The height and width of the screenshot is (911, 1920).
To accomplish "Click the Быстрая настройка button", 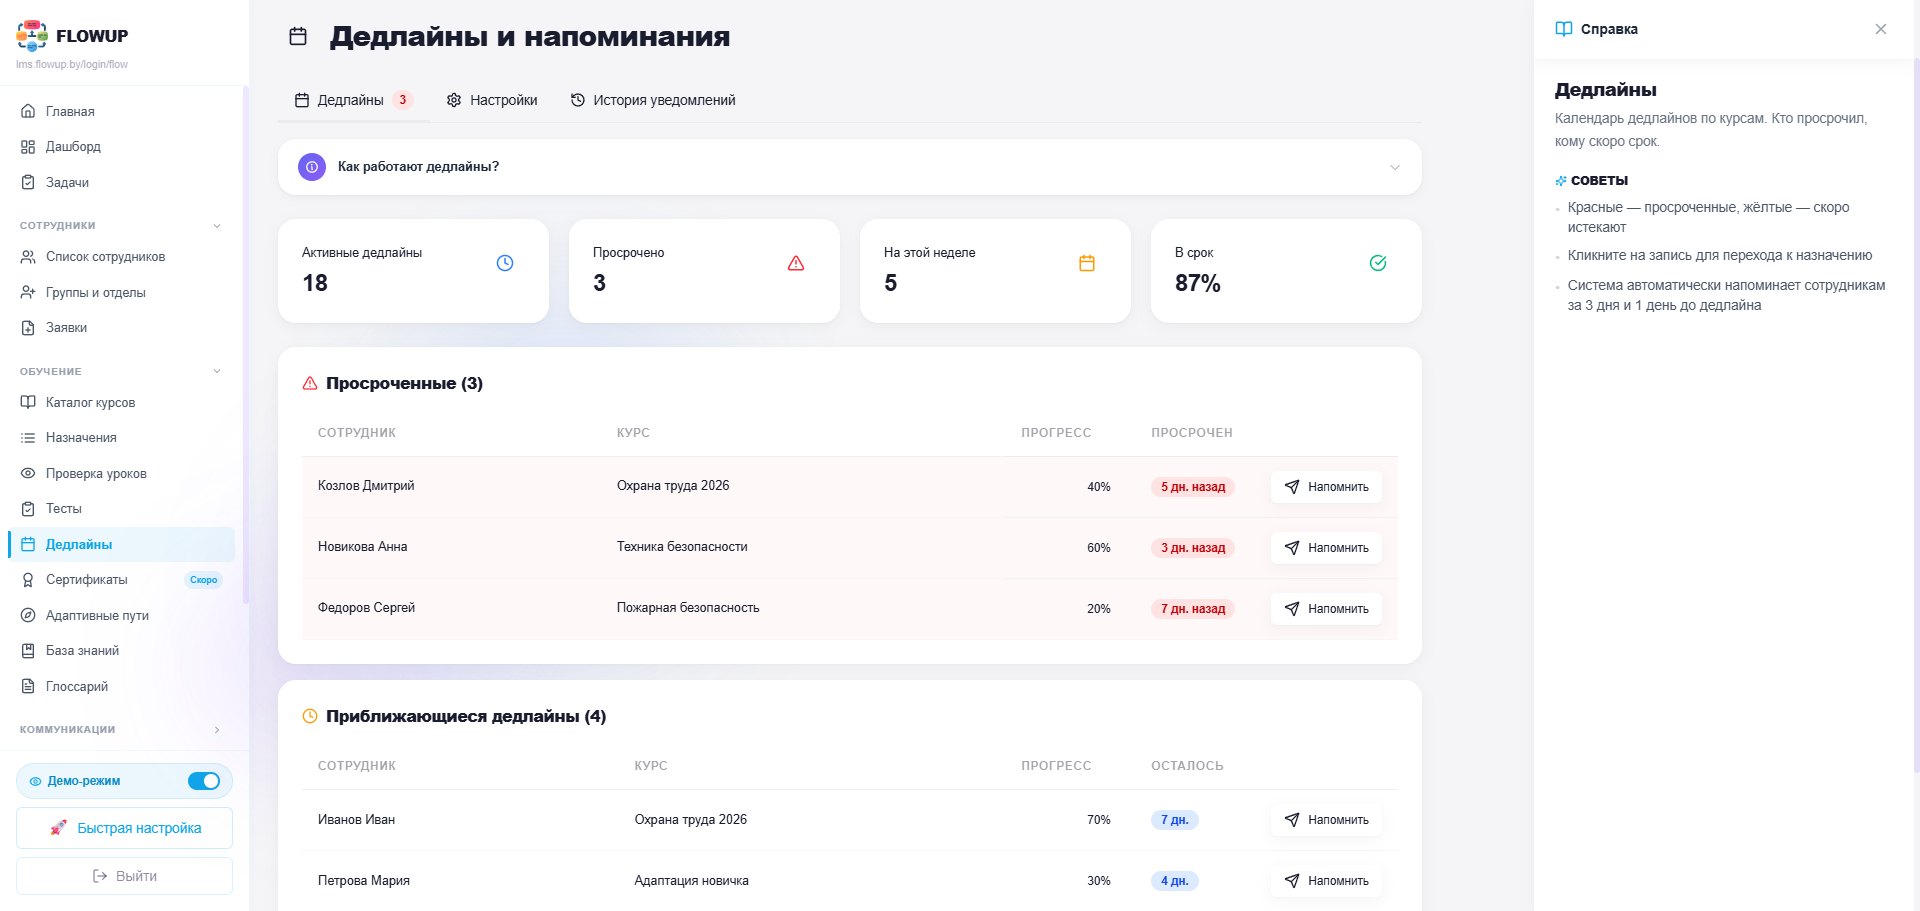I will coord(124,828).
